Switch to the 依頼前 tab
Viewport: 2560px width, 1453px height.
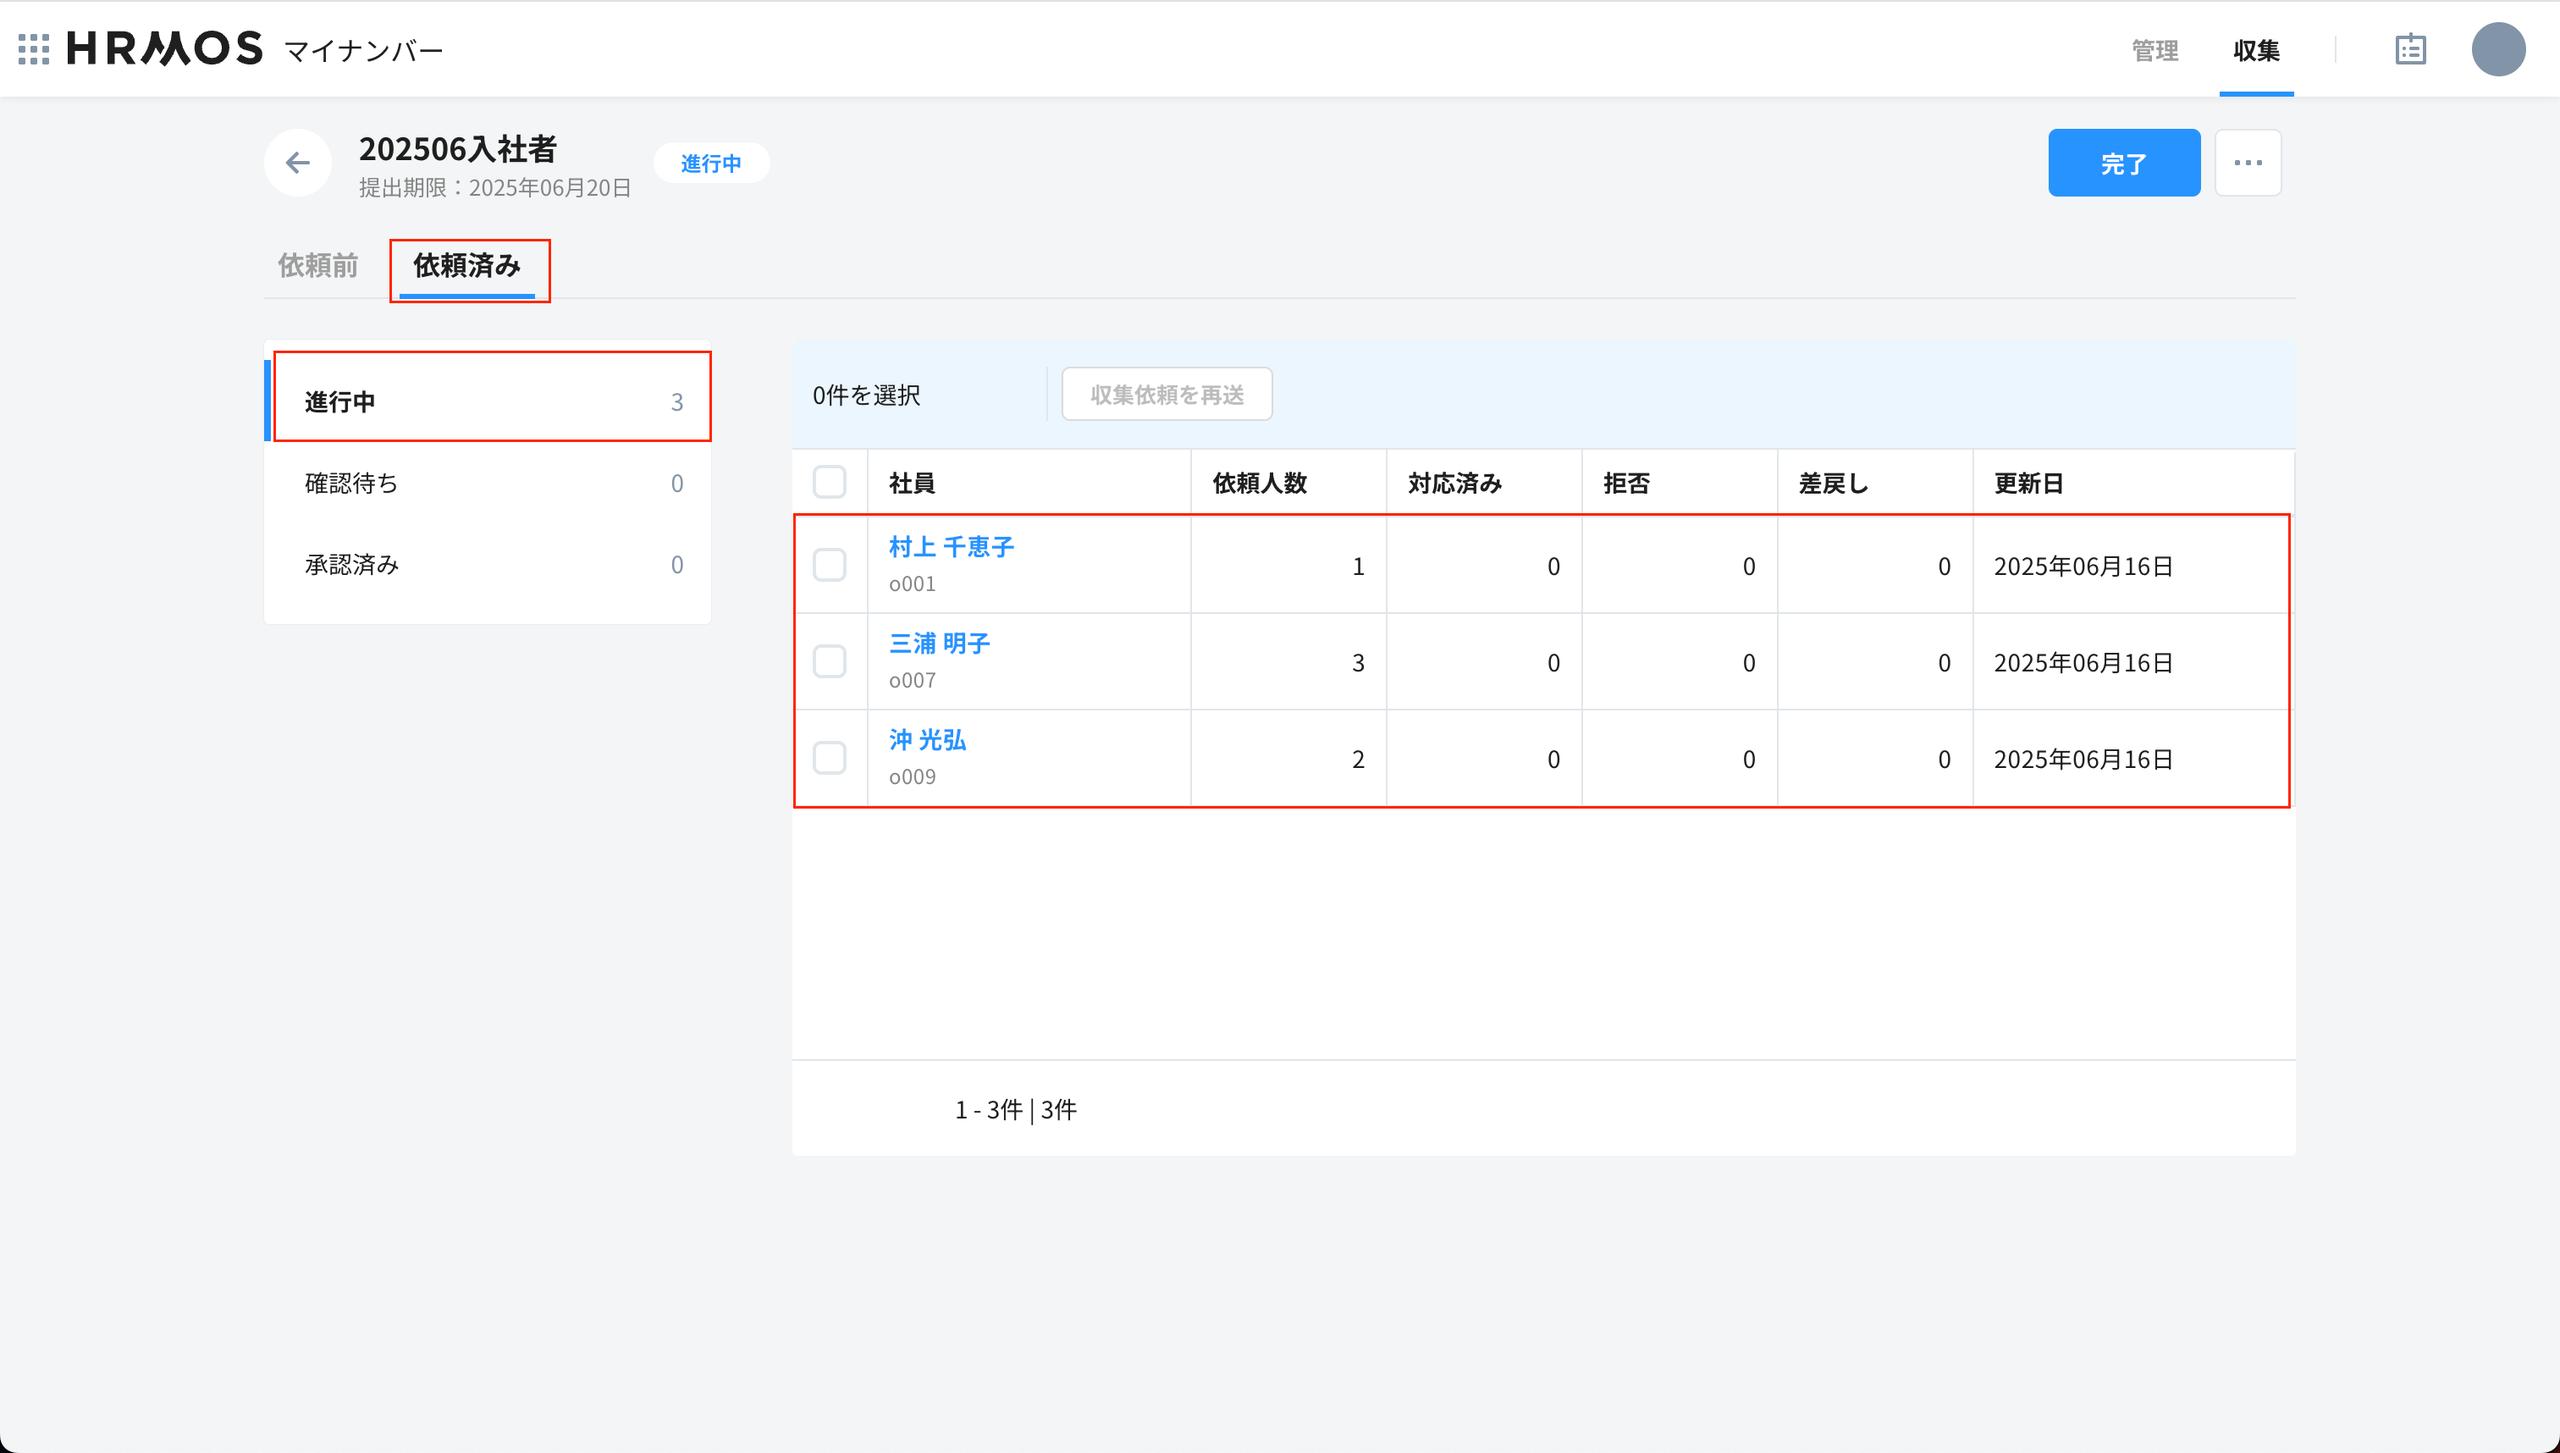[318, 266]
